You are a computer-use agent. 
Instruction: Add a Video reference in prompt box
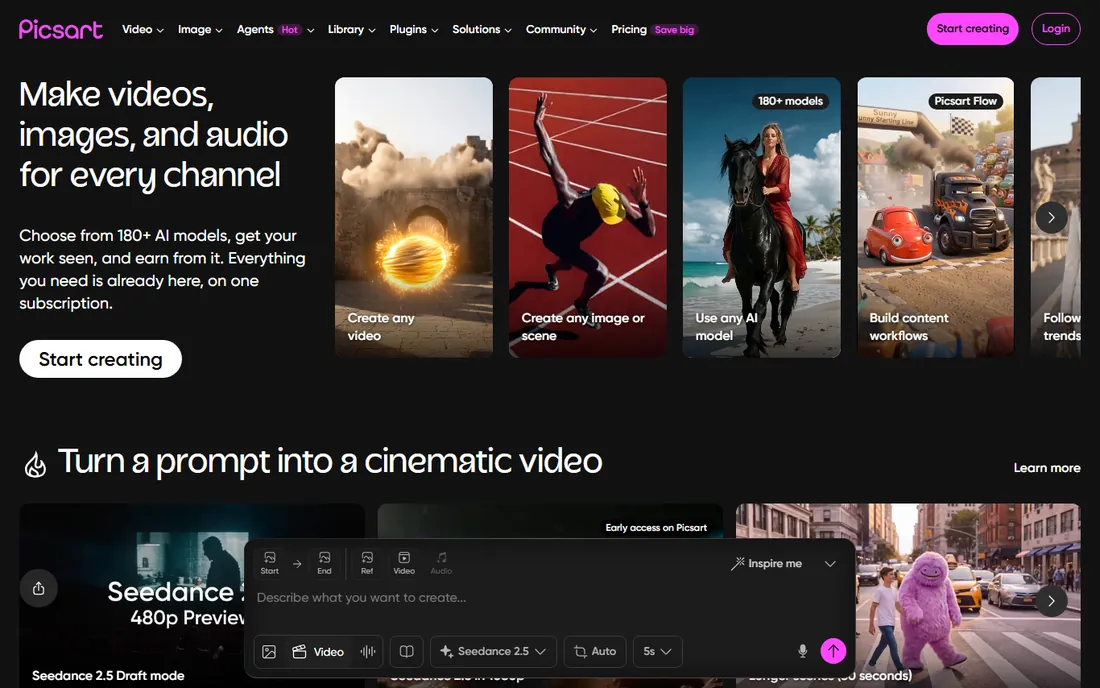(x=404, y=562)
